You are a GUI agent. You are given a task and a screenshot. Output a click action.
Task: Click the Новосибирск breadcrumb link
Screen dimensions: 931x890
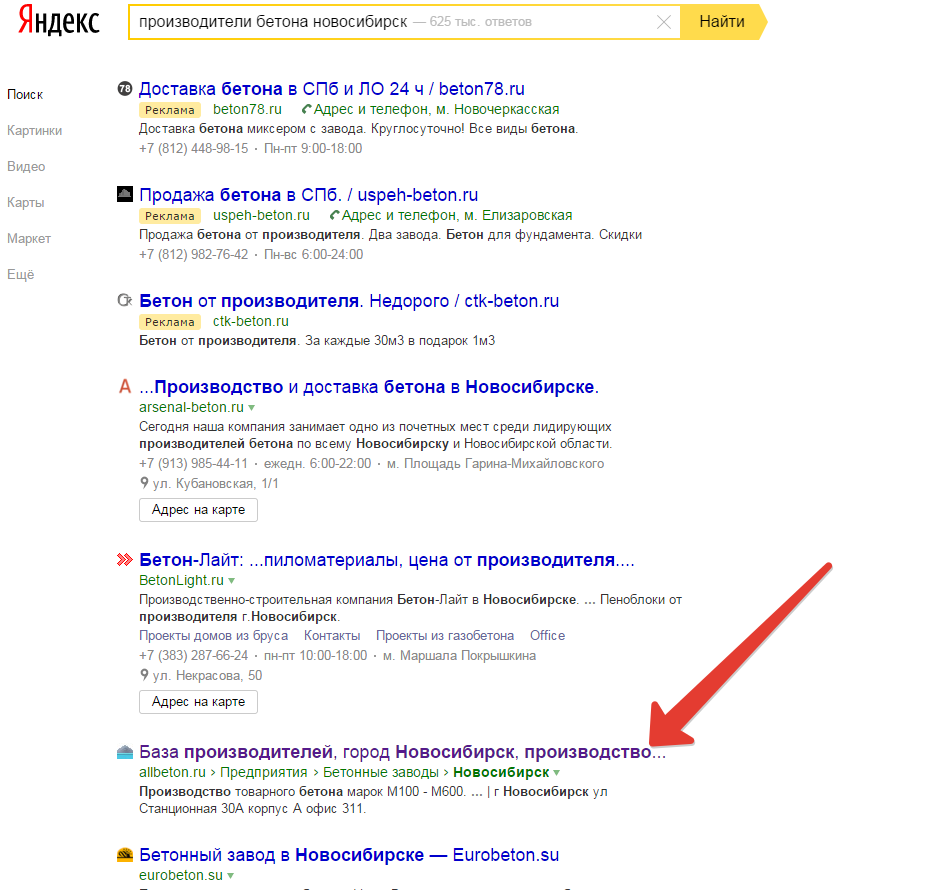click(501, 772)
